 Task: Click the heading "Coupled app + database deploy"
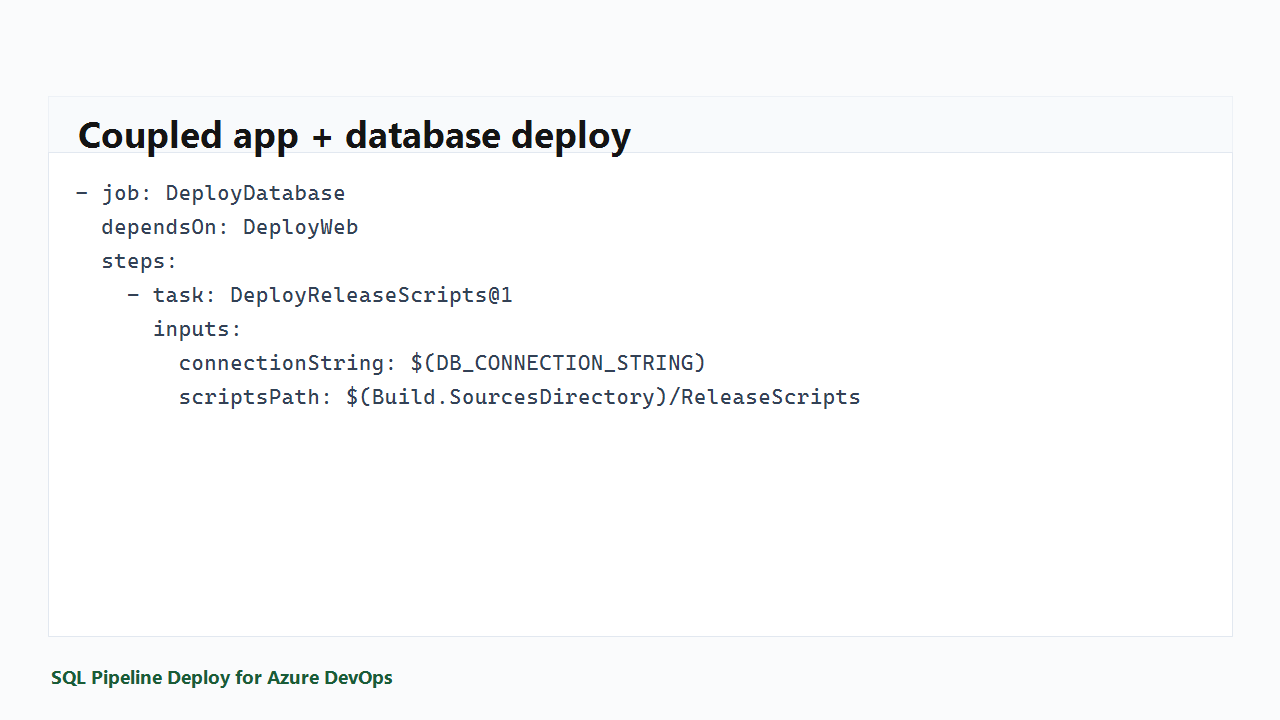354,135
